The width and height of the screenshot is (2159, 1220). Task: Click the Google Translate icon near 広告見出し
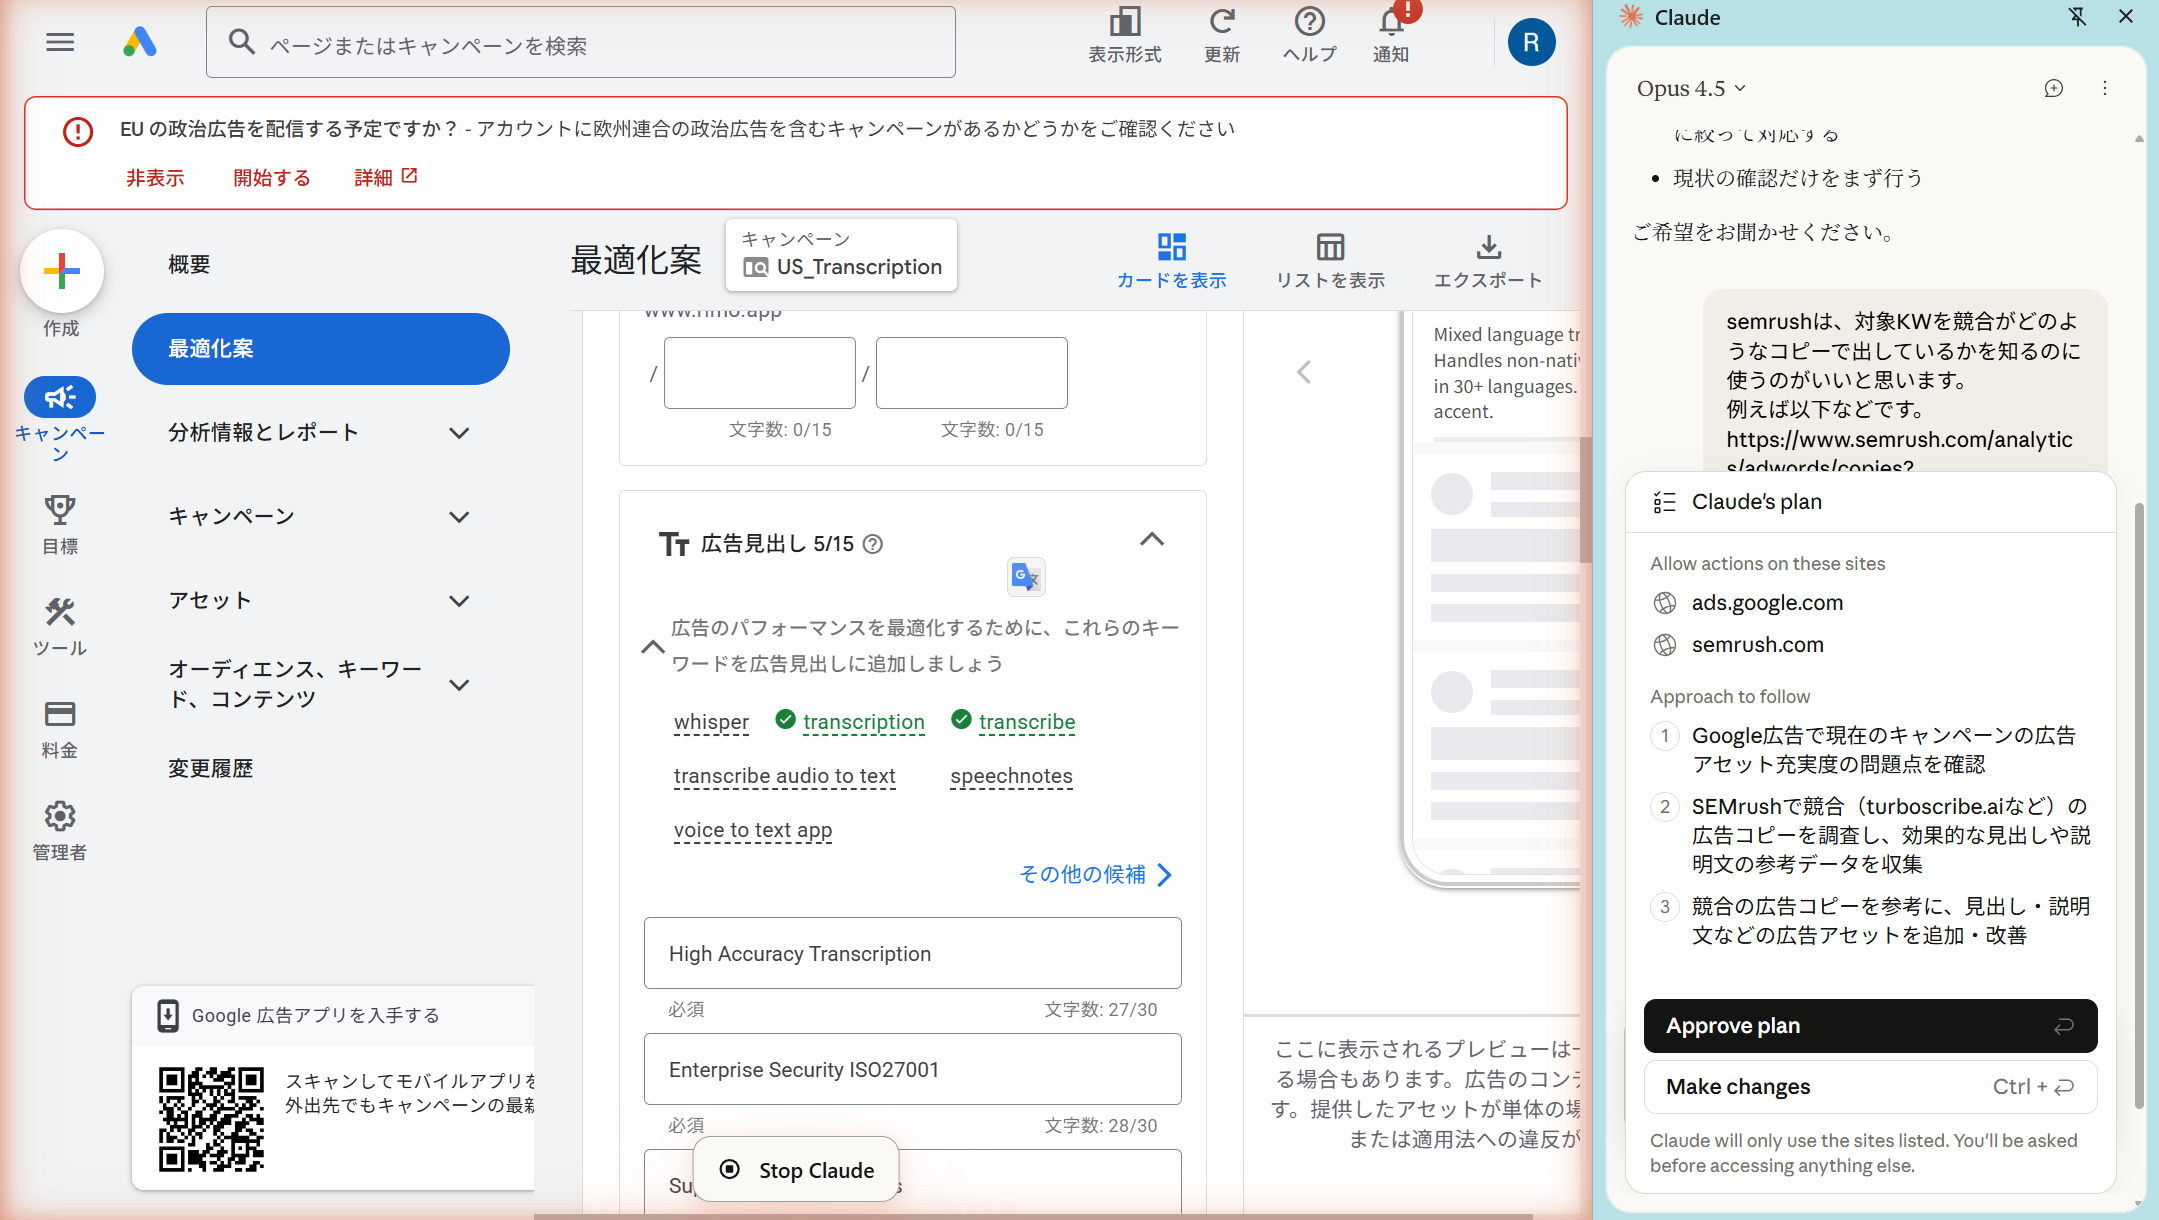click(1026, 577)
